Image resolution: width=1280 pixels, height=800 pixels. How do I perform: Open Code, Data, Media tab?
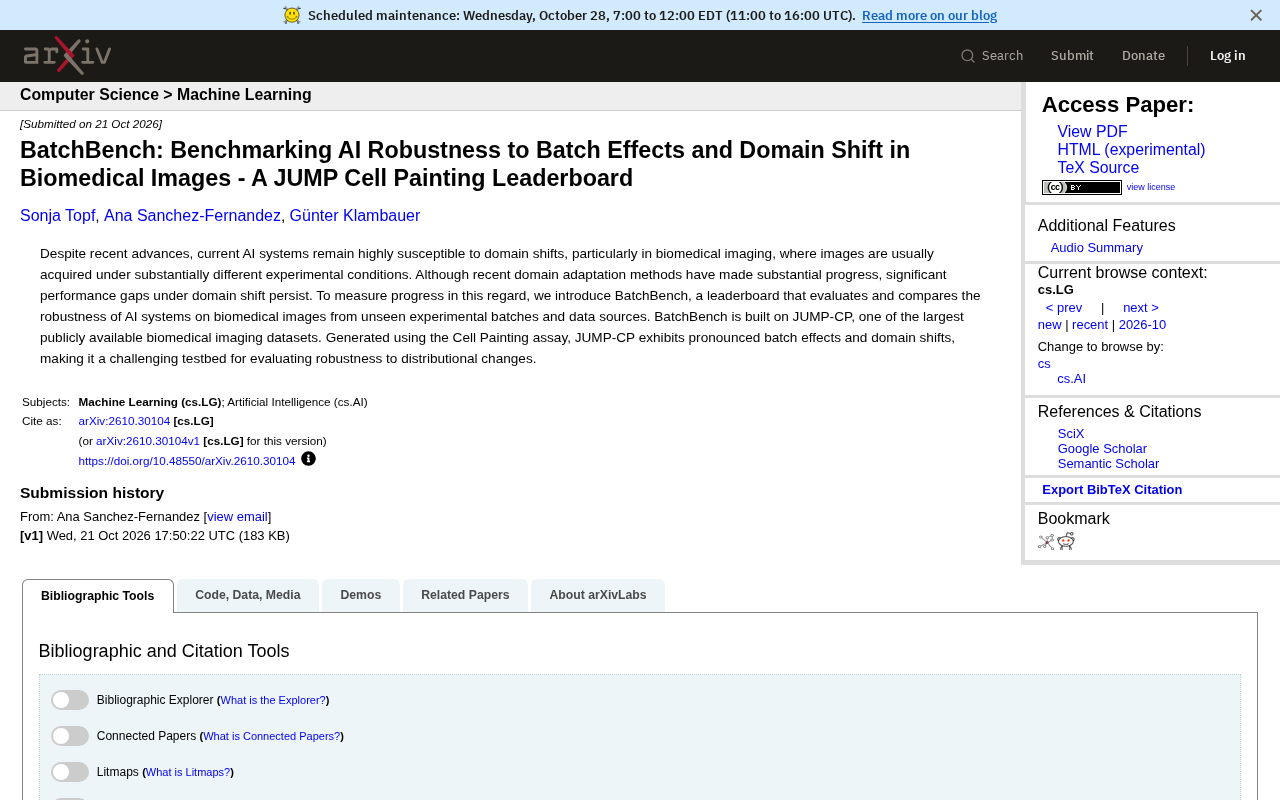pos(248,595)
